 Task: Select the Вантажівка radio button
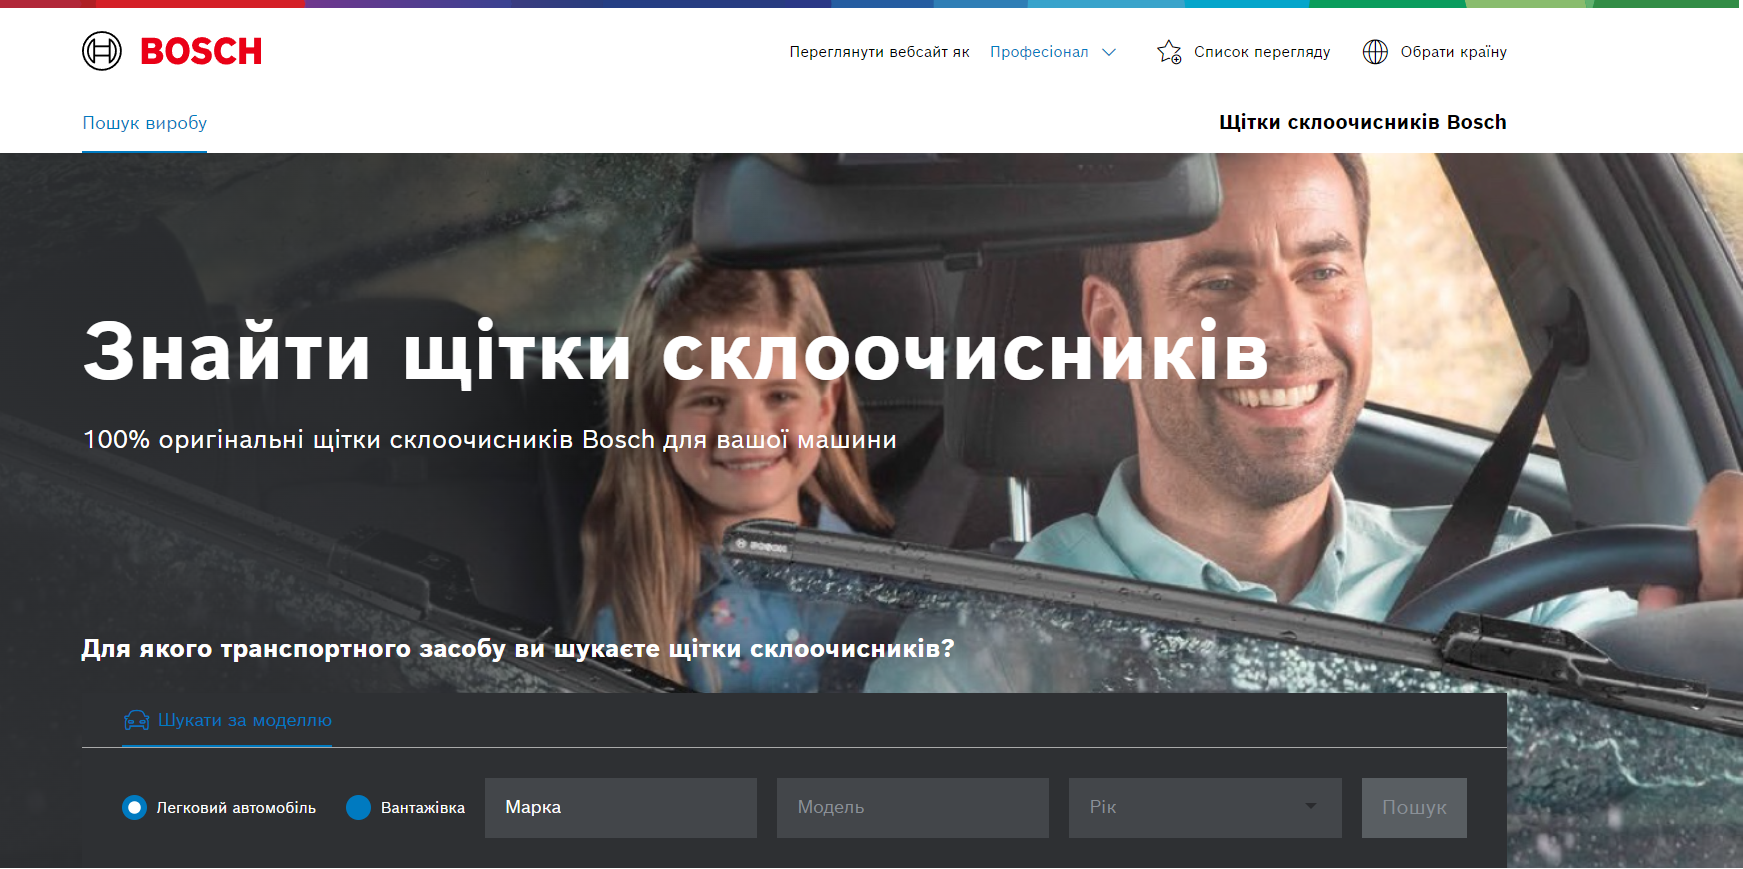(x=358, y=807)
